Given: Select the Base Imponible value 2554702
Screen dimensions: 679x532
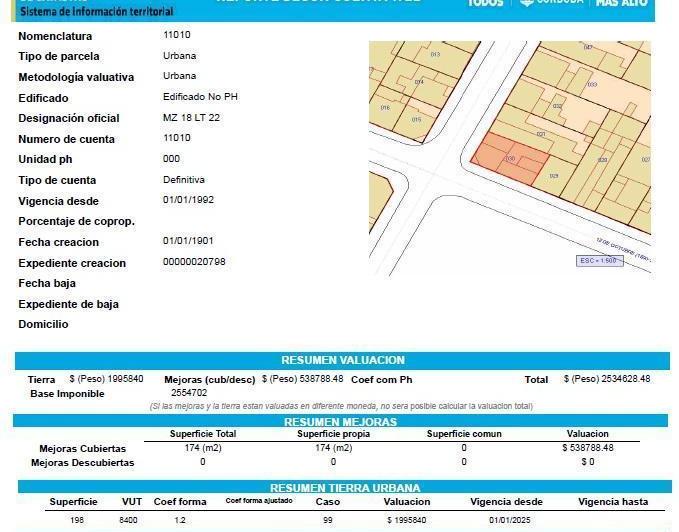Looking at the screenshot, I should (x=189, y=393).
